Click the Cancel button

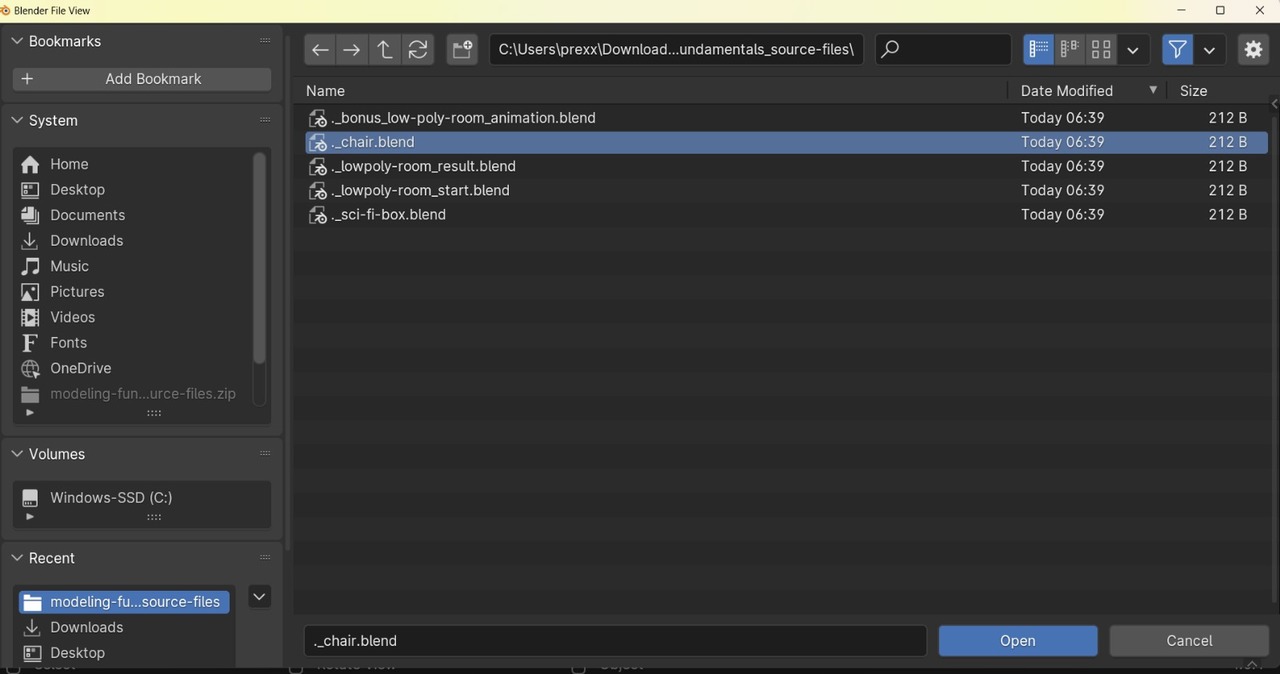[1189, 641]
